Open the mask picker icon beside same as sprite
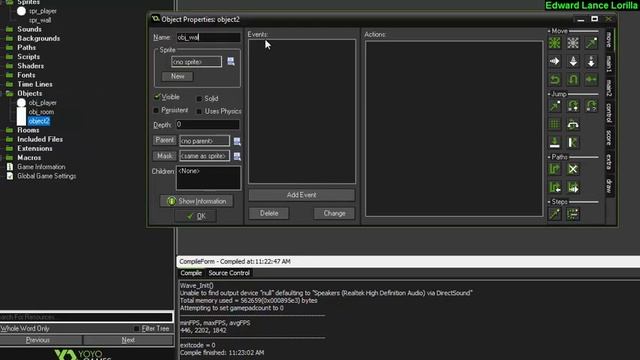This screenshot has width=640, height=360. click(x=237, y=156)
